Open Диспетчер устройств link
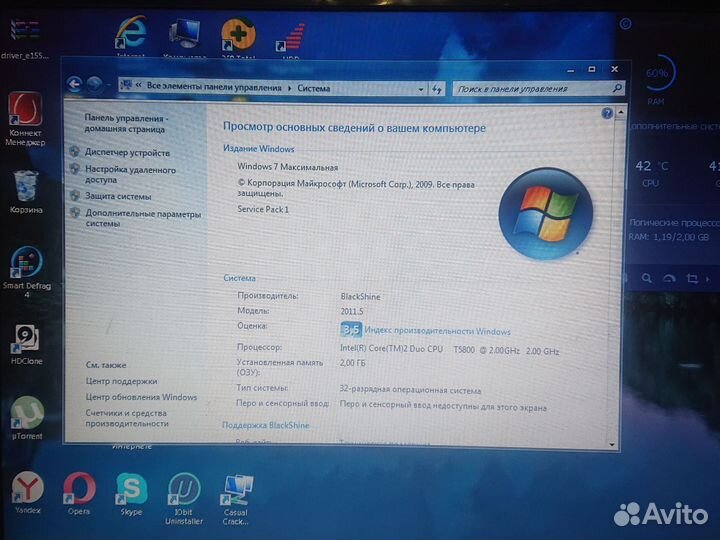 pos(127,152)
